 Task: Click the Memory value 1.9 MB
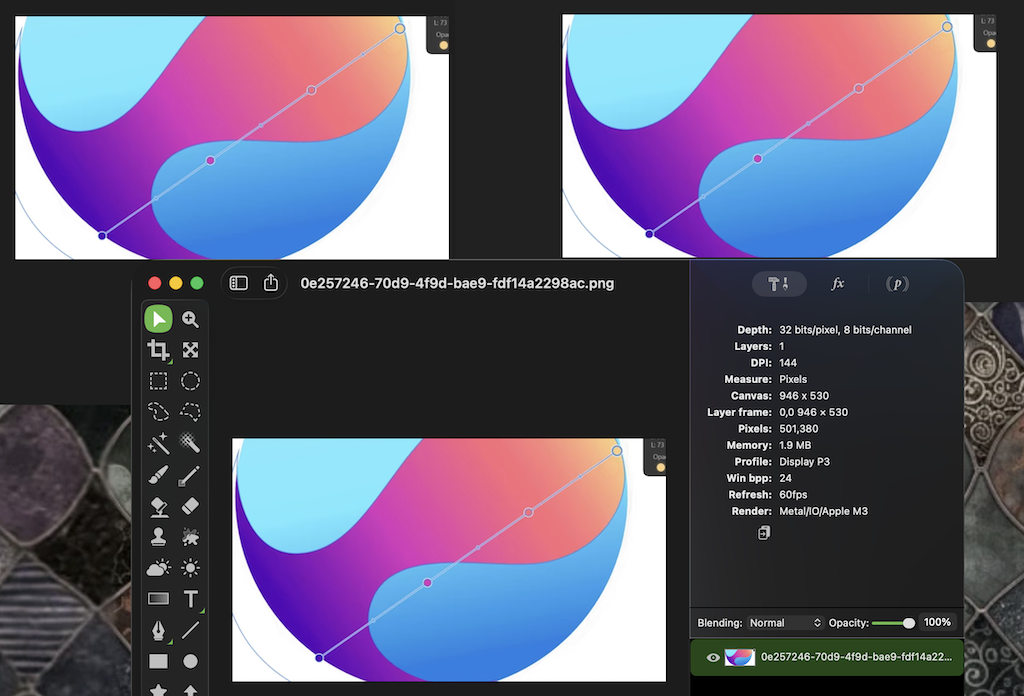tap(795, 445)
